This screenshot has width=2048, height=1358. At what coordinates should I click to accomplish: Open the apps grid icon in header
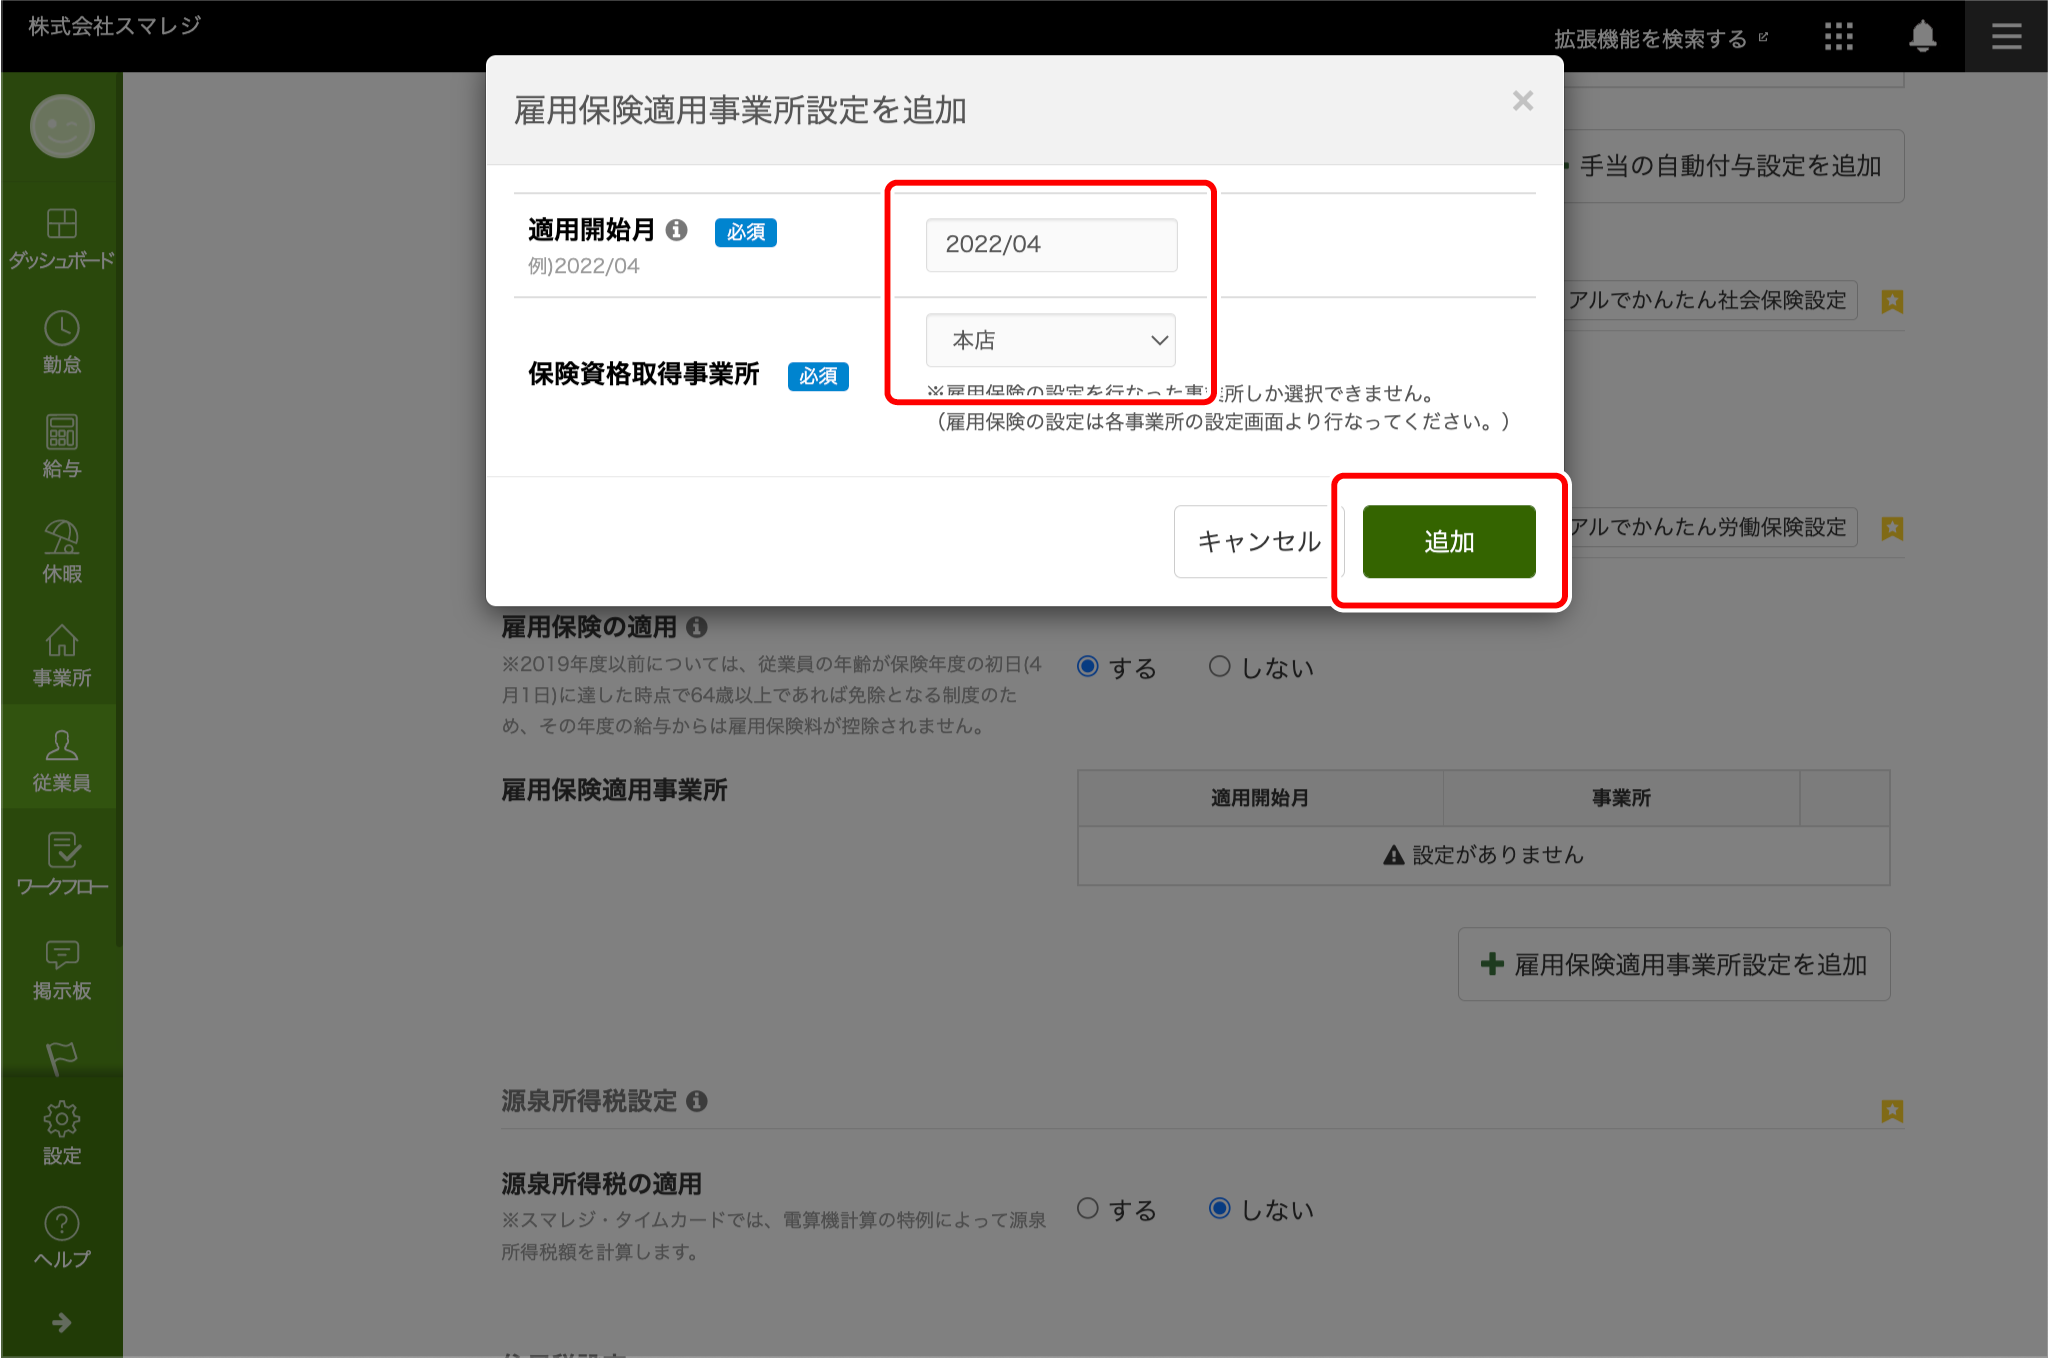click(1838, 37)
